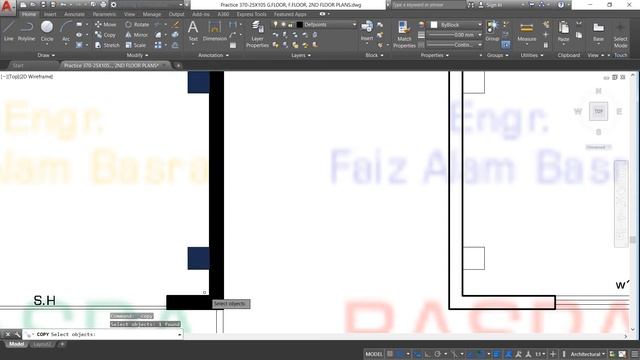
Task: Expand the Modify panel
Action: click(x=137, y=55)
